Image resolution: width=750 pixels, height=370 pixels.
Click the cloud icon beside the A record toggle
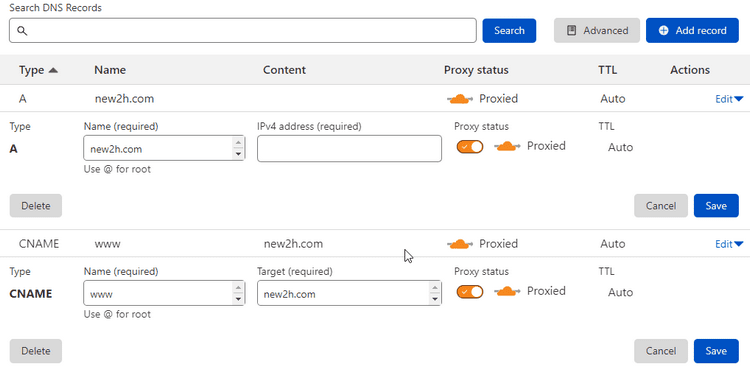(x=507, y=146)
